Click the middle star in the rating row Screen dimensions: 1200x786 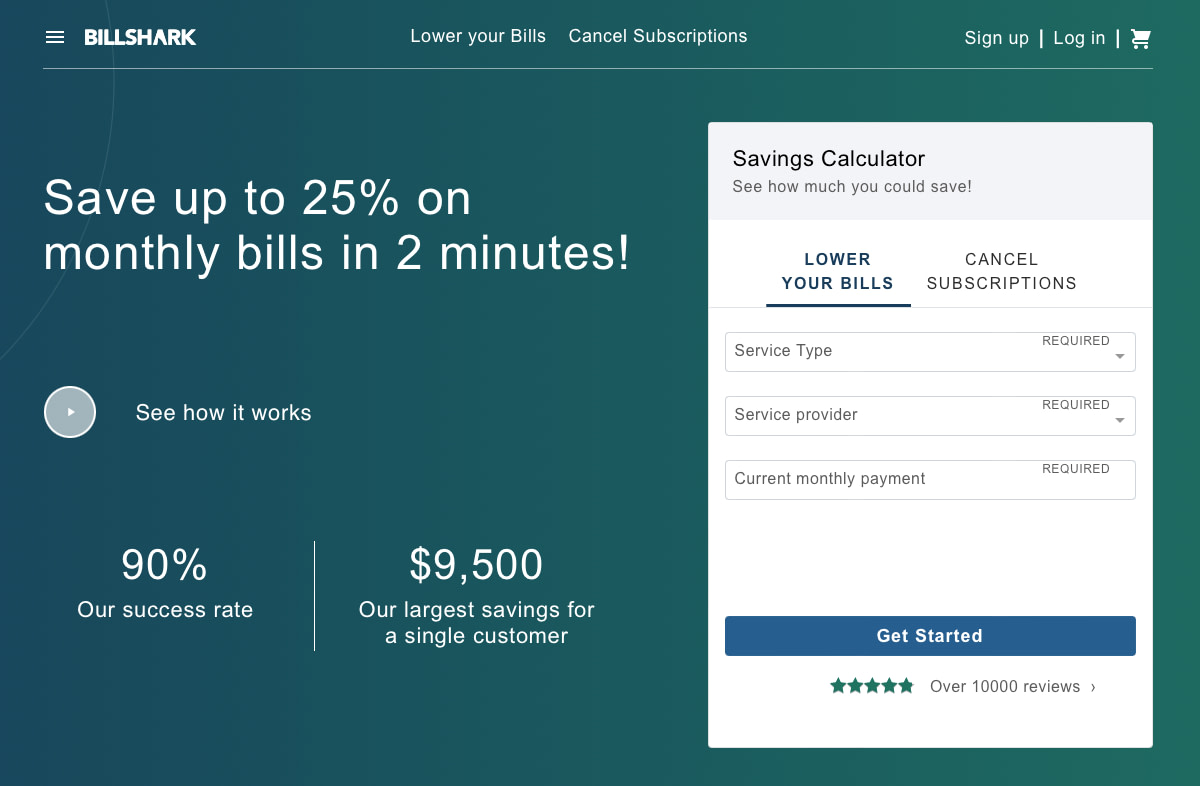click(872, 686)
